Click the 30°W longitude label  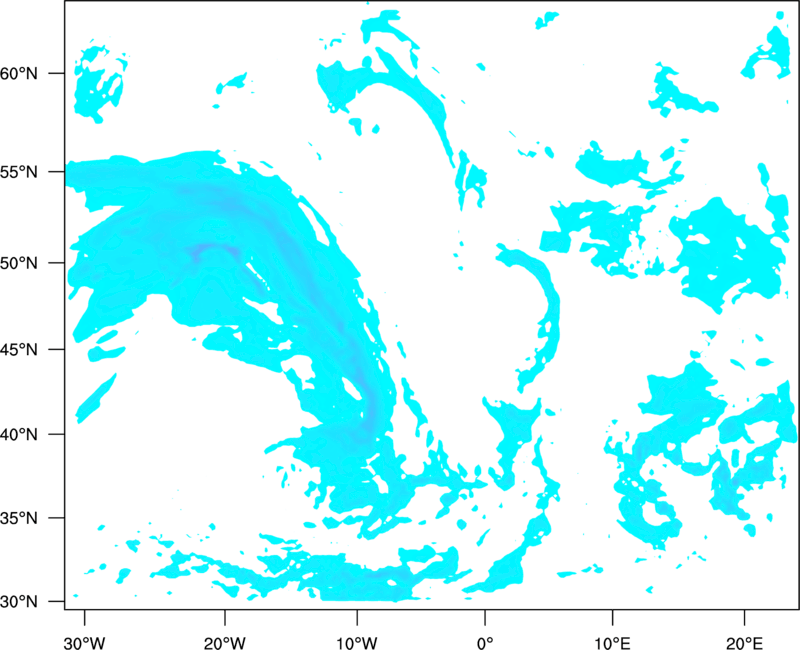coord(85,643)
